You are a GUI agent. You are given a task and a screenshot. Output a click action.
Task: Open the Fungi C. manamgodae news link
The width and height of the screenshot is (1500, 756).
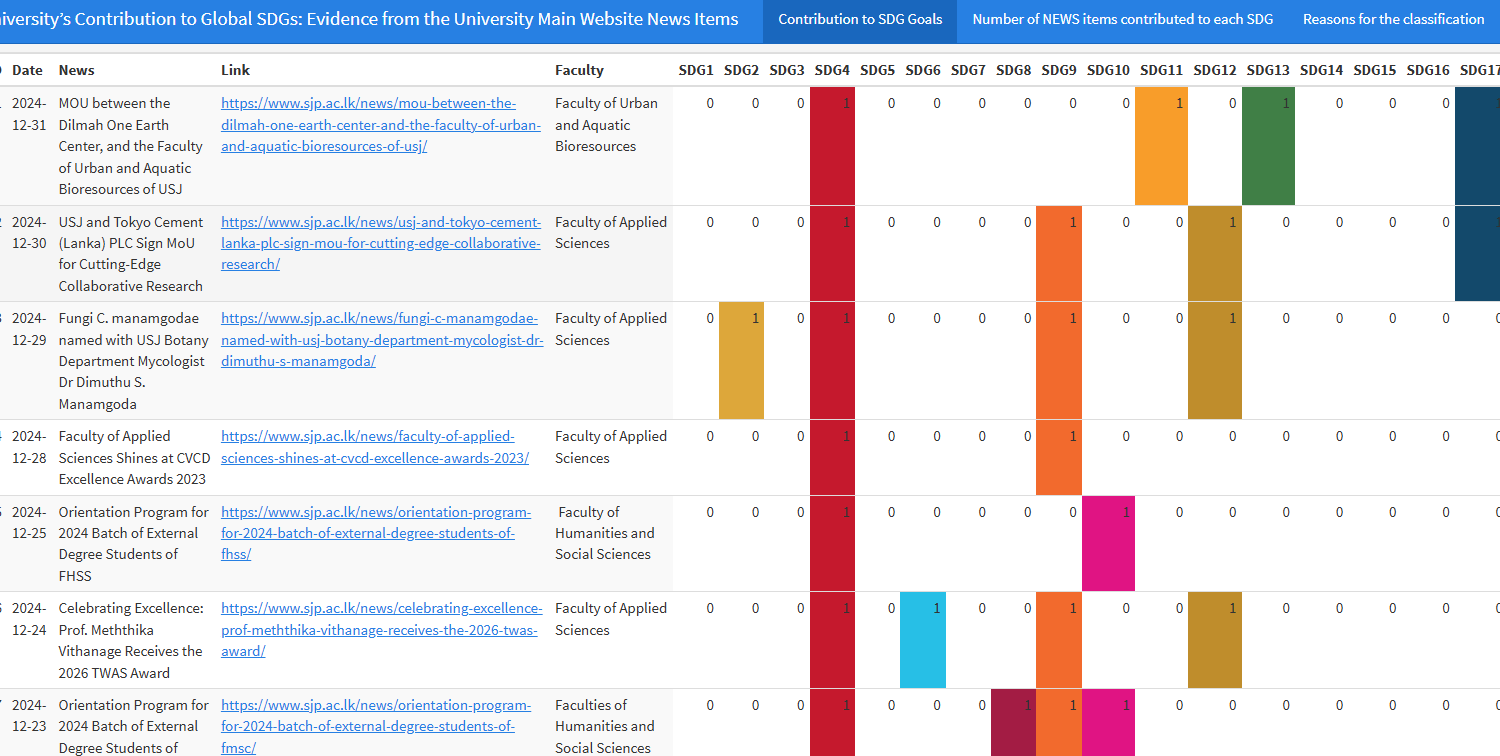click(x=380, y=339)
